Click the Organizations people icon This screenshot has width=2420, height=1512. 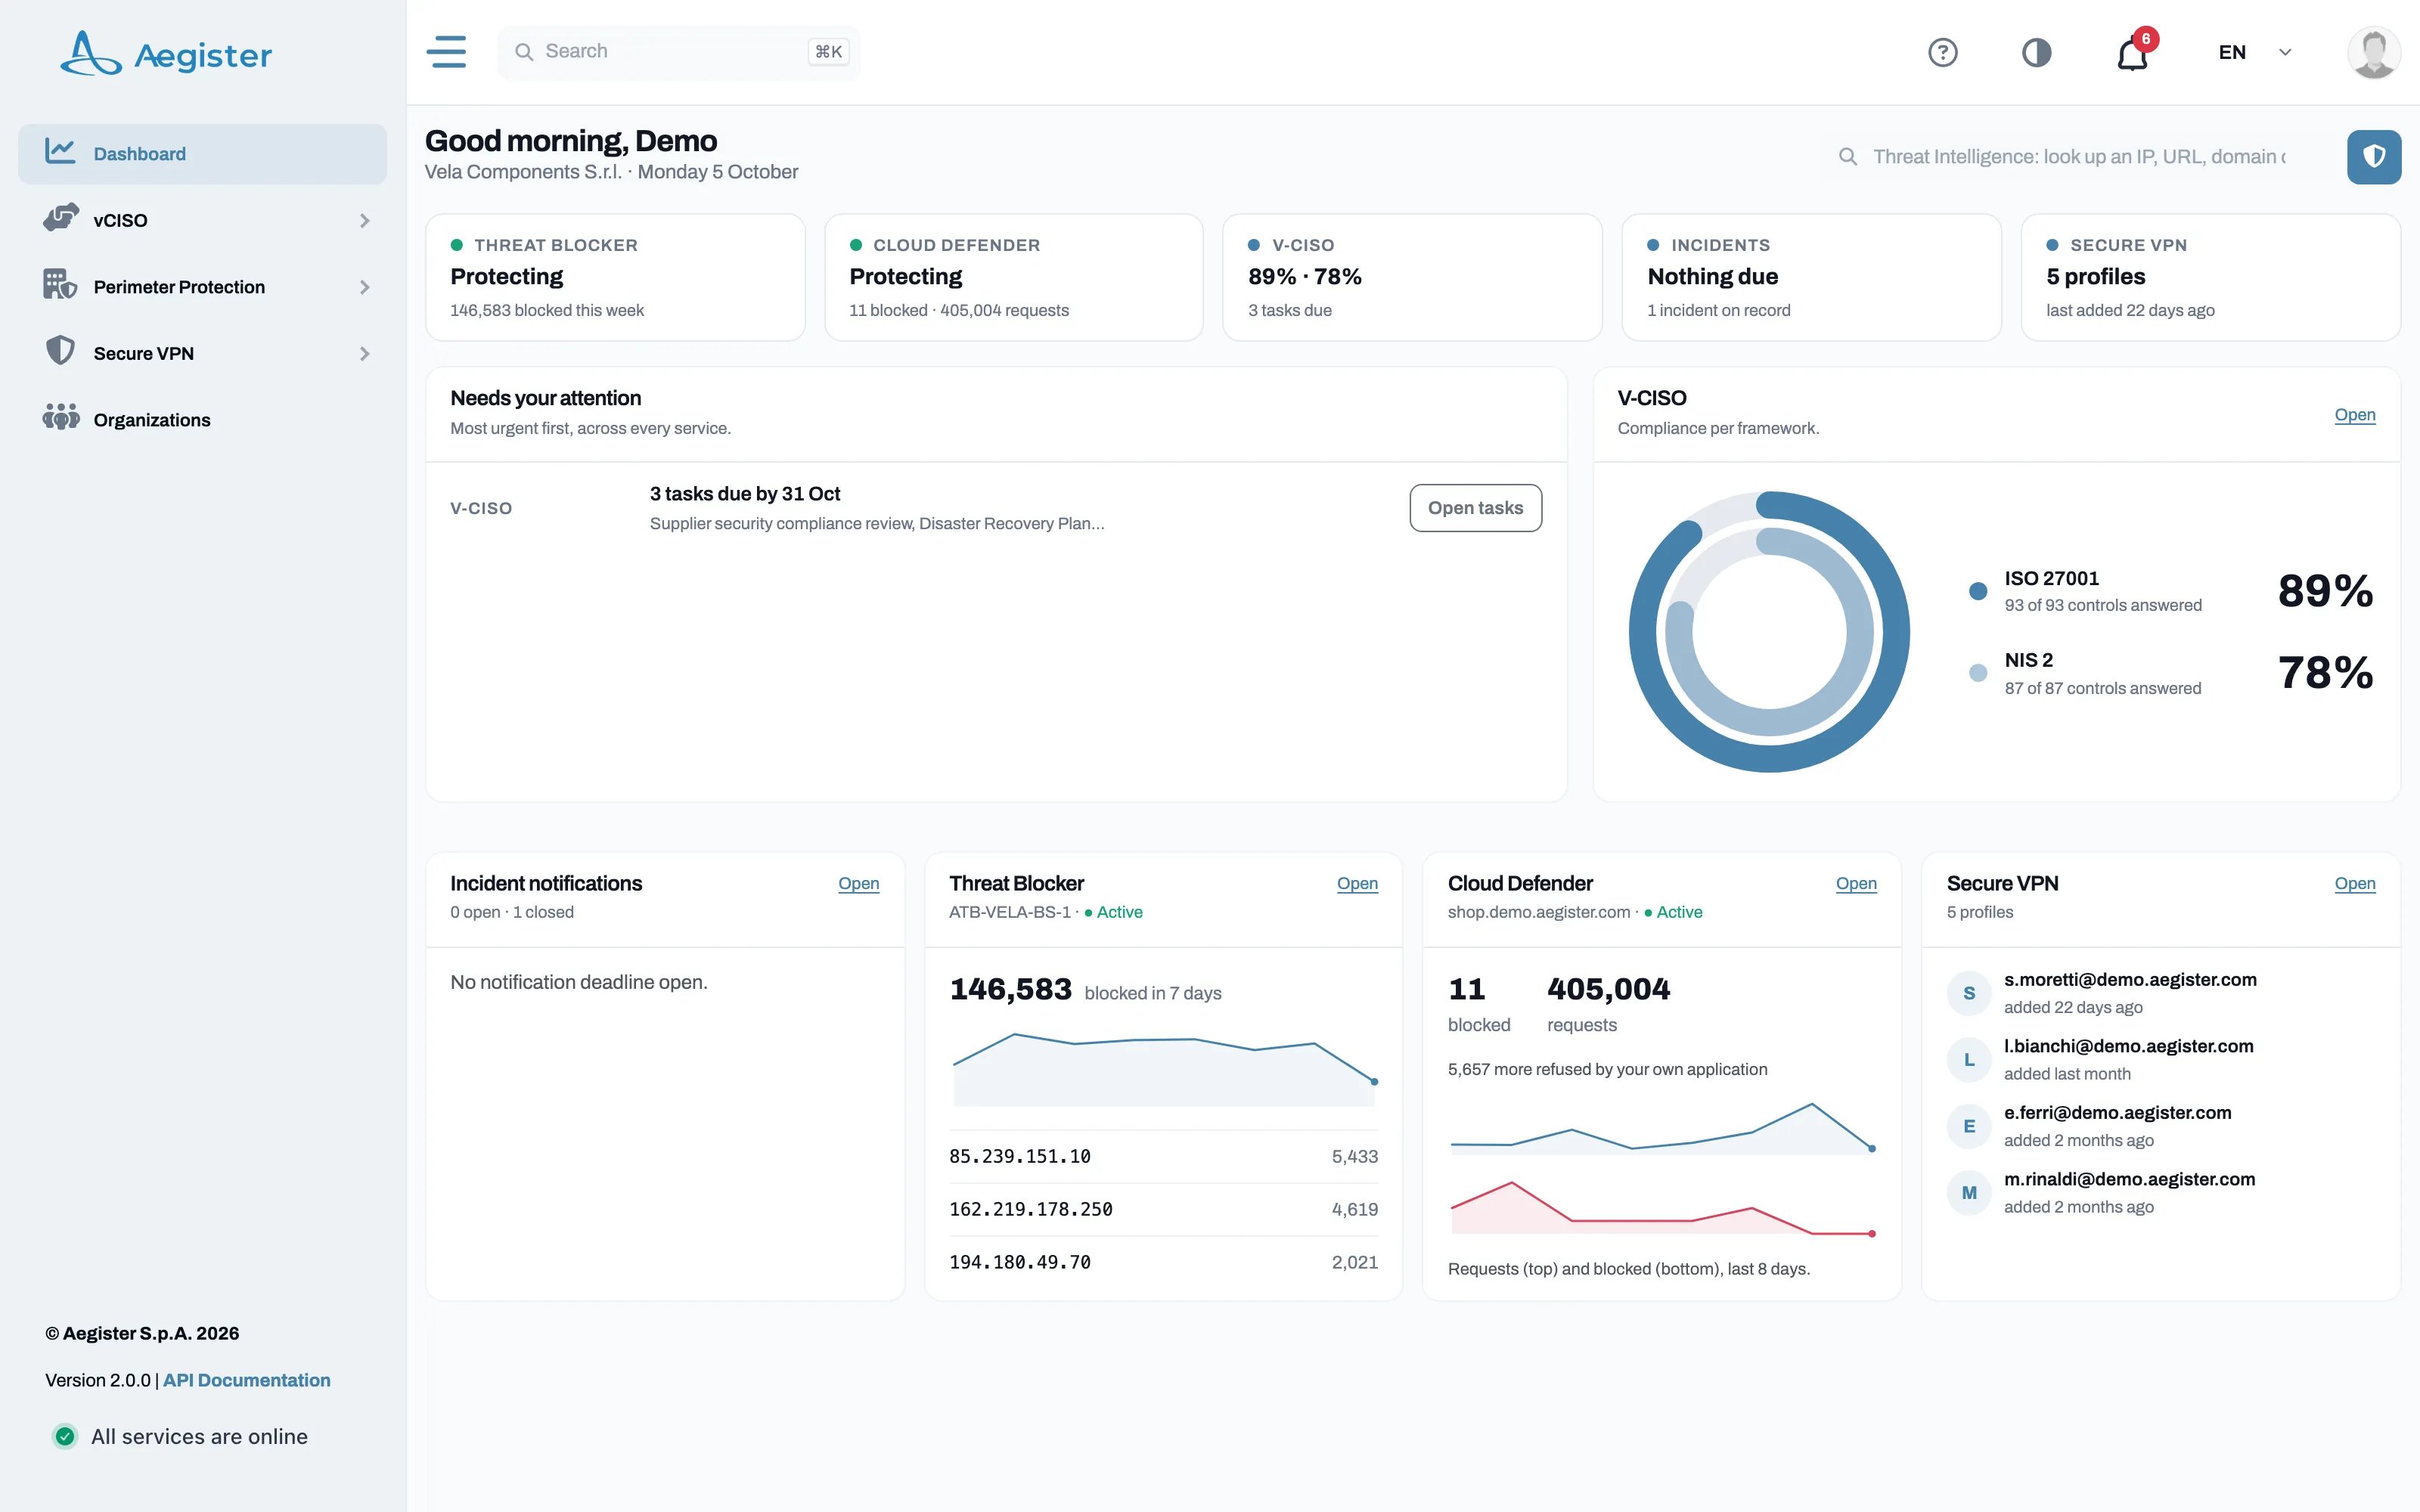click(60, 417)
